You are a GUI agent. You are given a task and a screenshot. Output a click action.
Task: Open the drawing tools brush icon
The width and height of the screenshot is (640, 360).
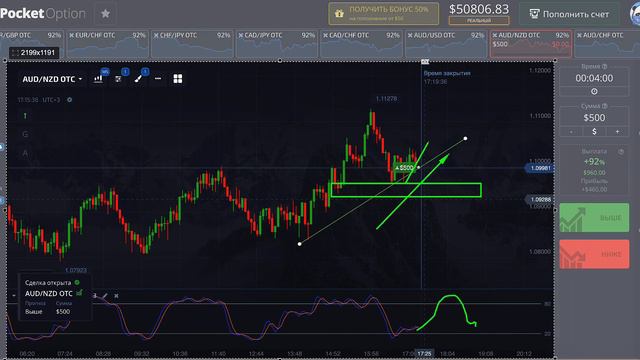(138, 79)
